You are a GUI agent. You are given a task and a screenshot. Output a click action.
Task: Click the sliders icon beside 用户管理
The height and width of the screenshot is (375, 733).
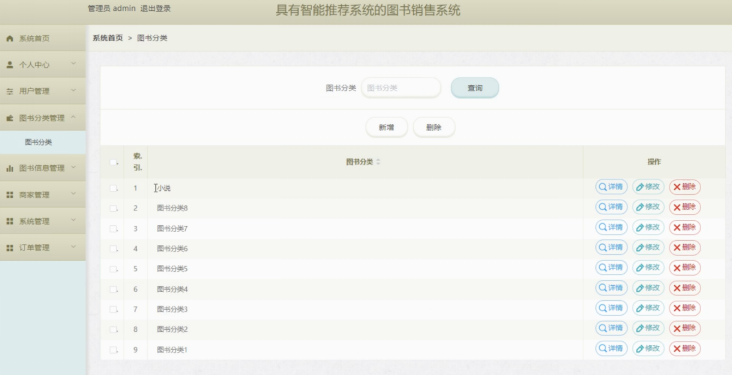tap(10, 92)
